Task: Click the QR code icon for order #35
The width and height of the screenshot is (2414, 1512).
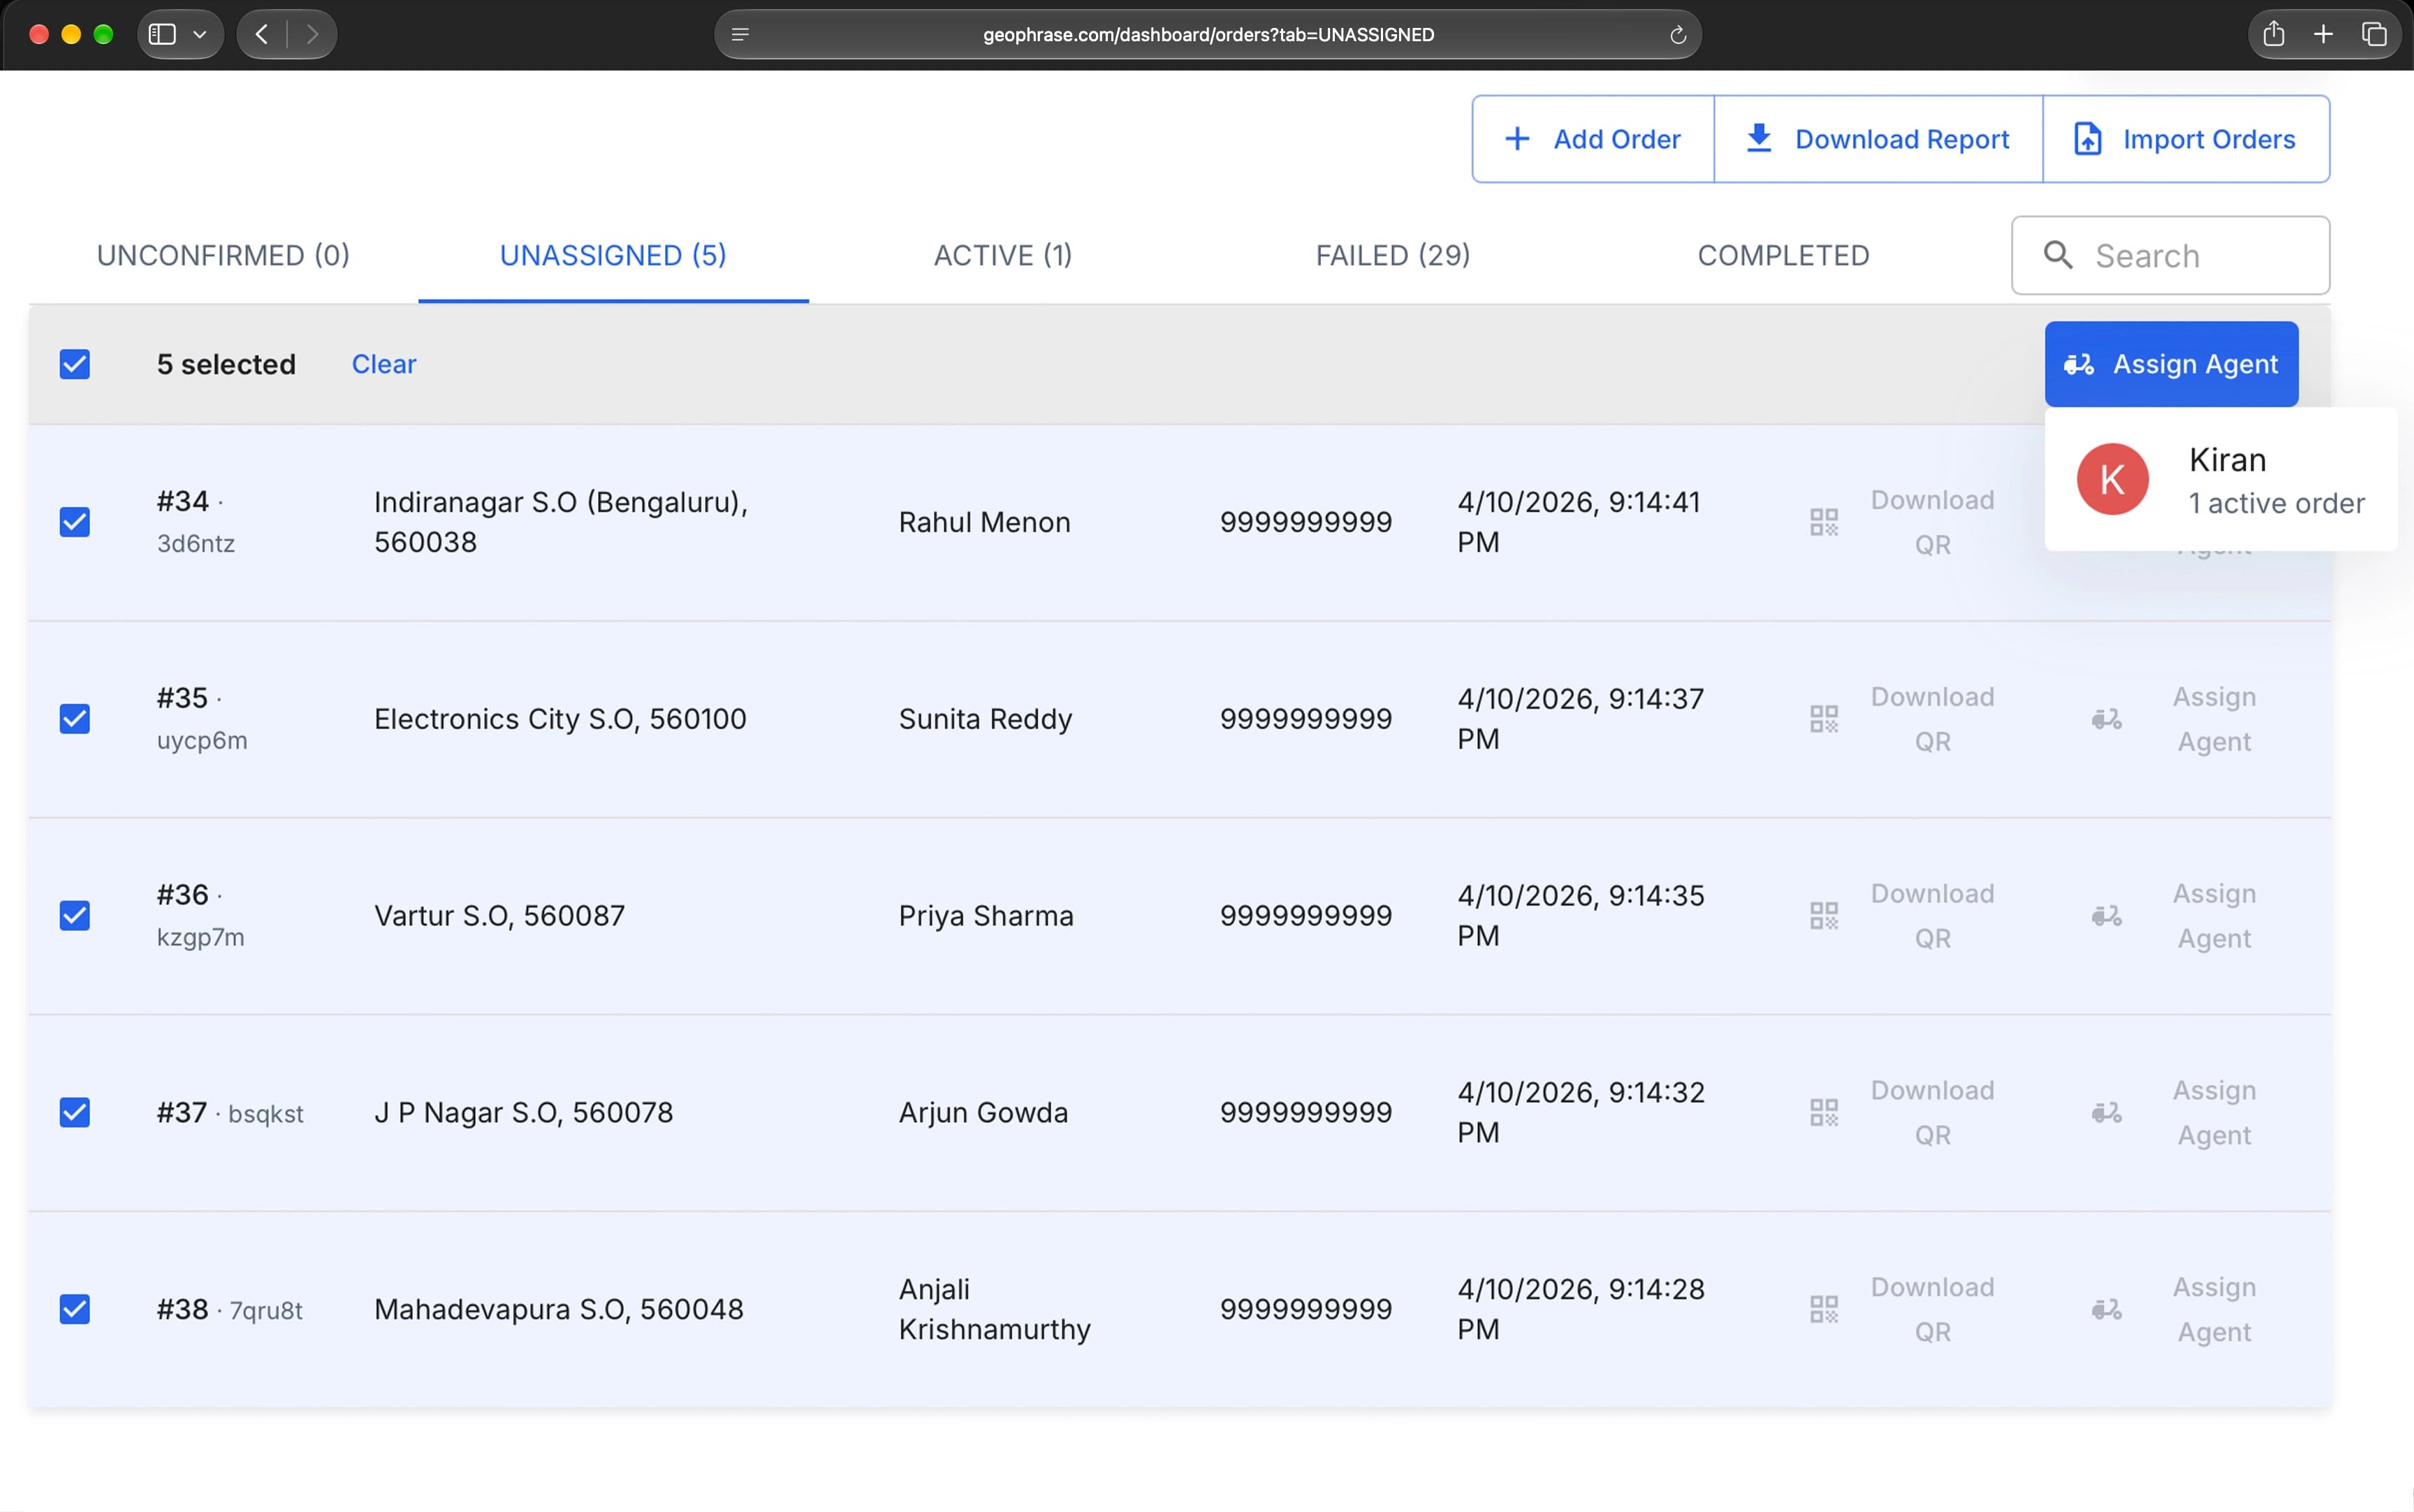Action: tap(1824, 719)
